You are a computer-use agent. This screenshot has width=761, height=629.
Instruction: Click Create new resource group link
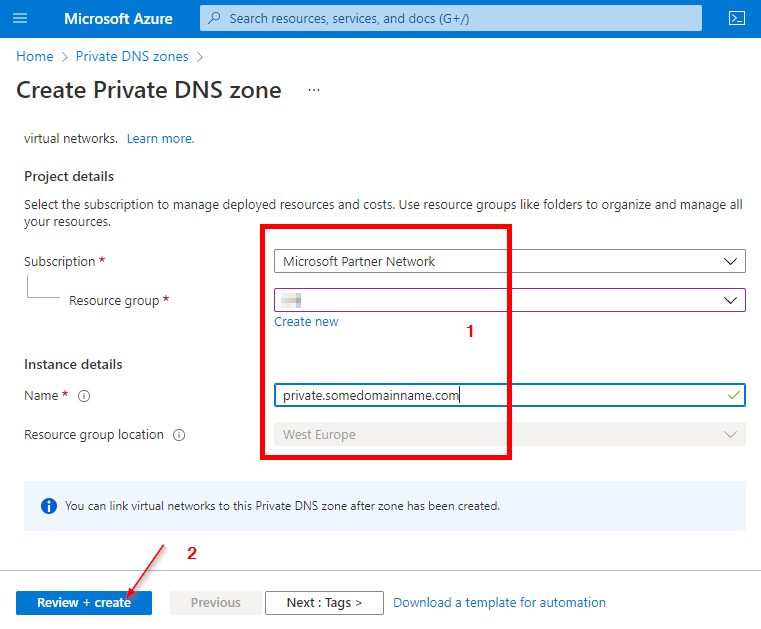coord(306,322)
